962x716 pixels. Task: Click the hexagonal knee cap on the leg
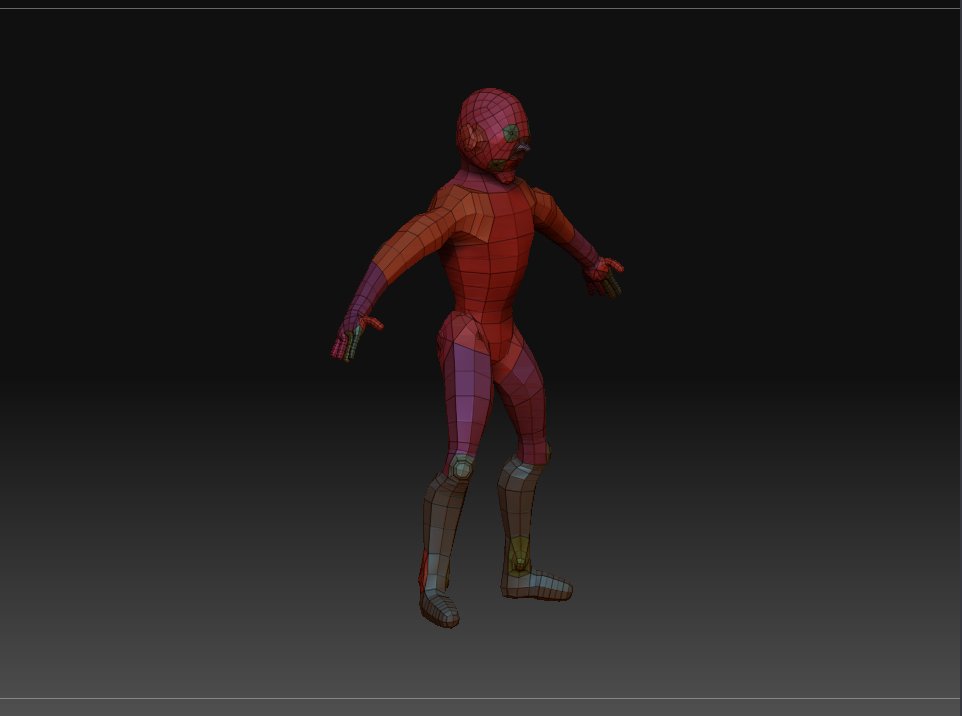coord(460,468)
